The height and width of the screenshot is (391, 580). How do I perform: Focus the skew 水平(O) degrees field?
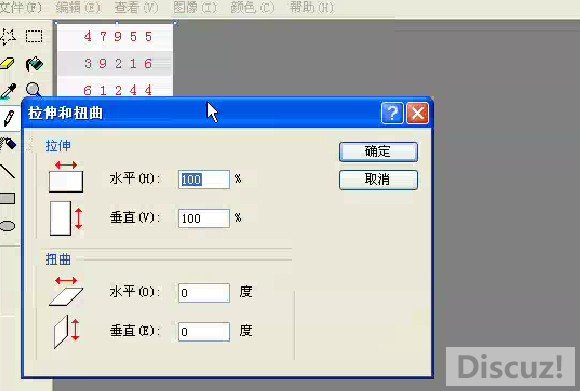click(x=204, y=293)
